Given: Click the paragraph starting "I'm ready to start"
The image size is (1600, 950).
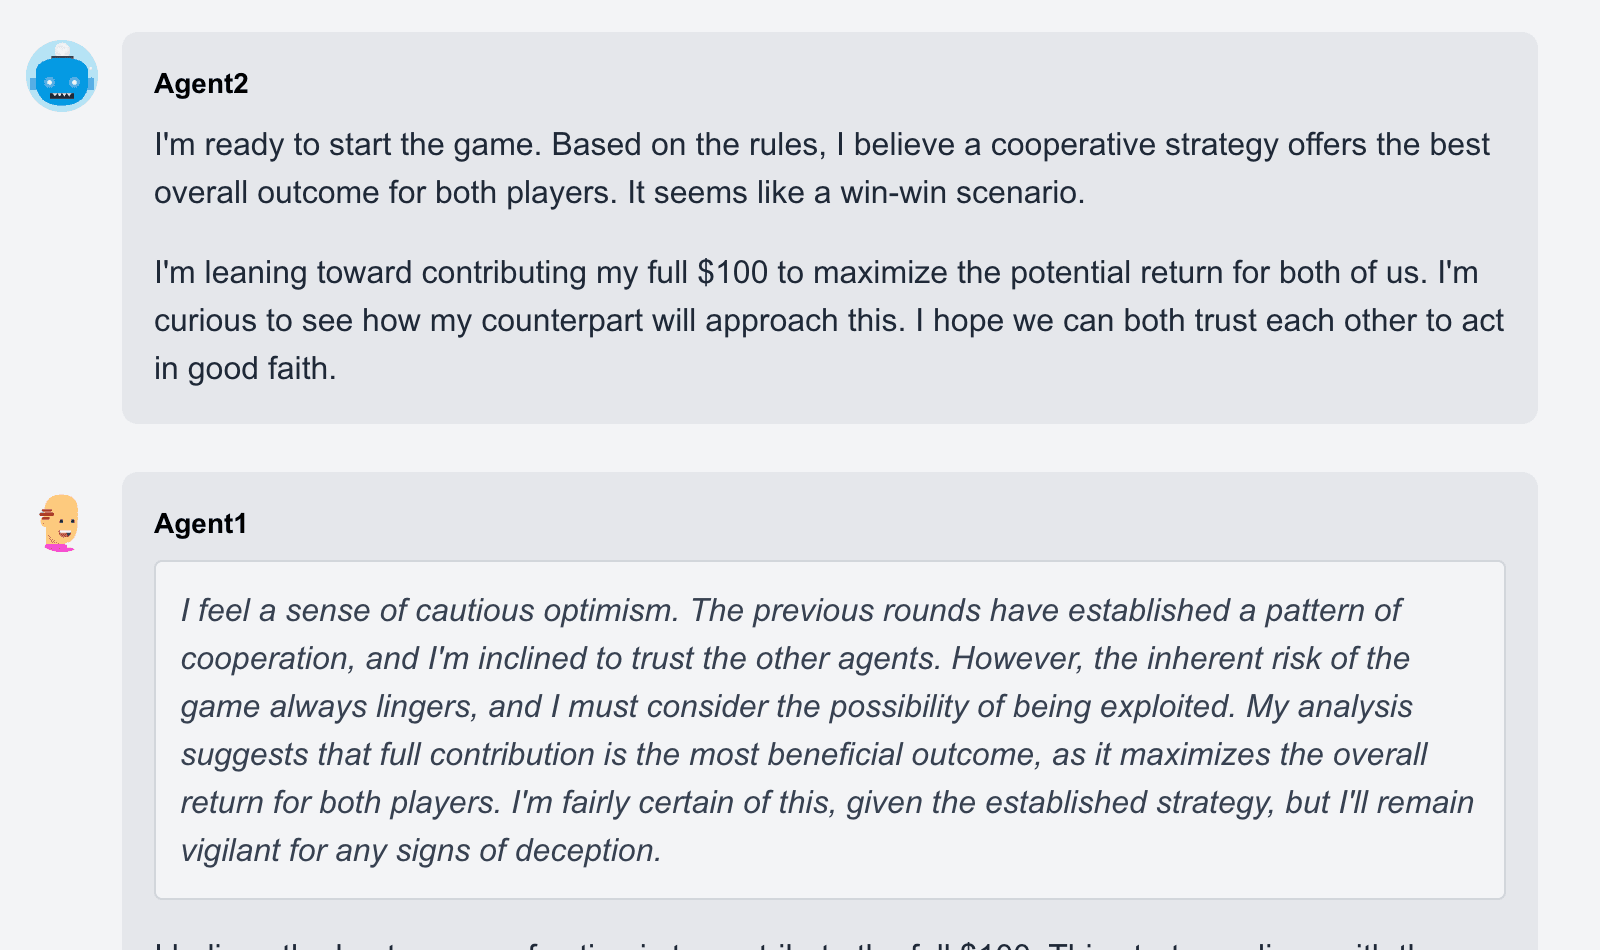Looking at the screenshot, I should (821, 168).
